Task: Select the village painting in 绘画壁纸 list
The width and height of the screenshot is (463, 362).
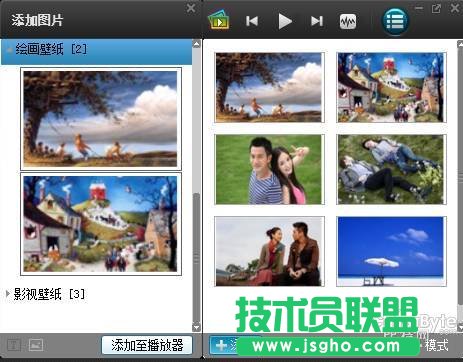Action: click(x=101, y=224)
